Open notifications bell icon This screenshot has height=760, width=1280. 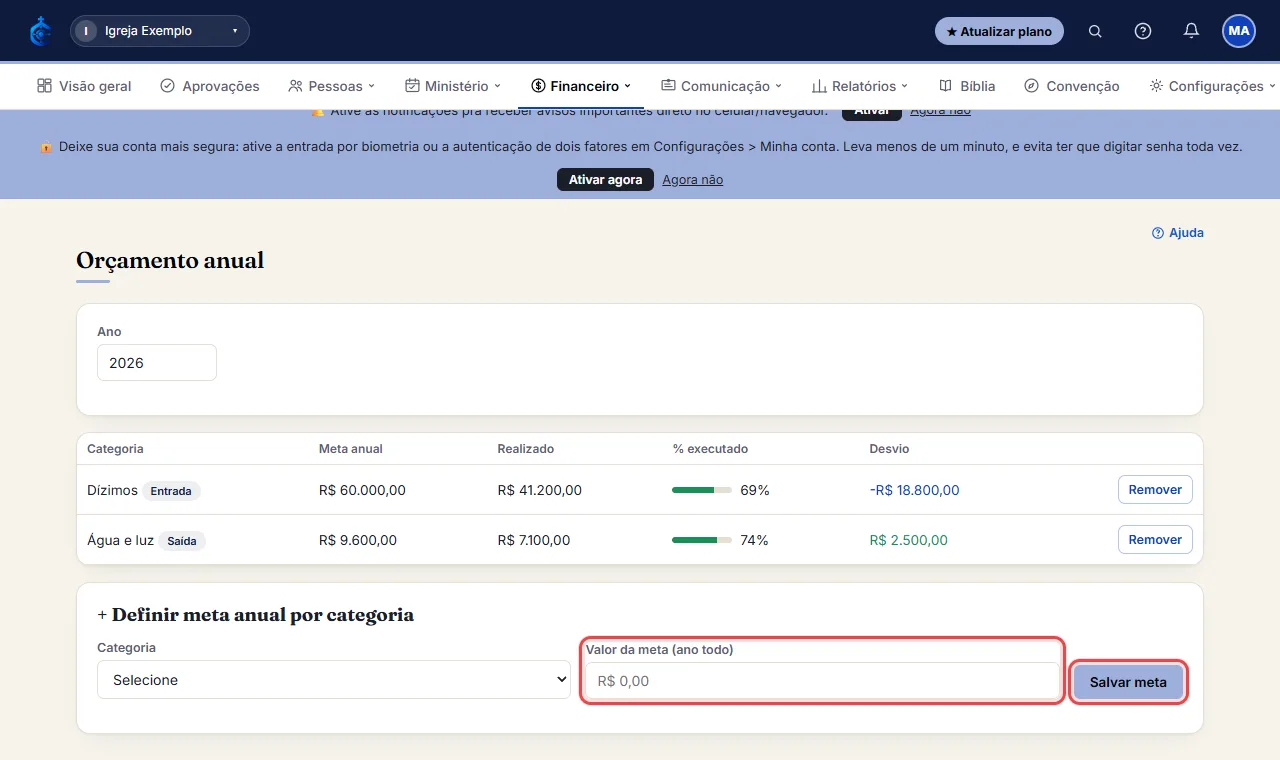pos(1191,31)
